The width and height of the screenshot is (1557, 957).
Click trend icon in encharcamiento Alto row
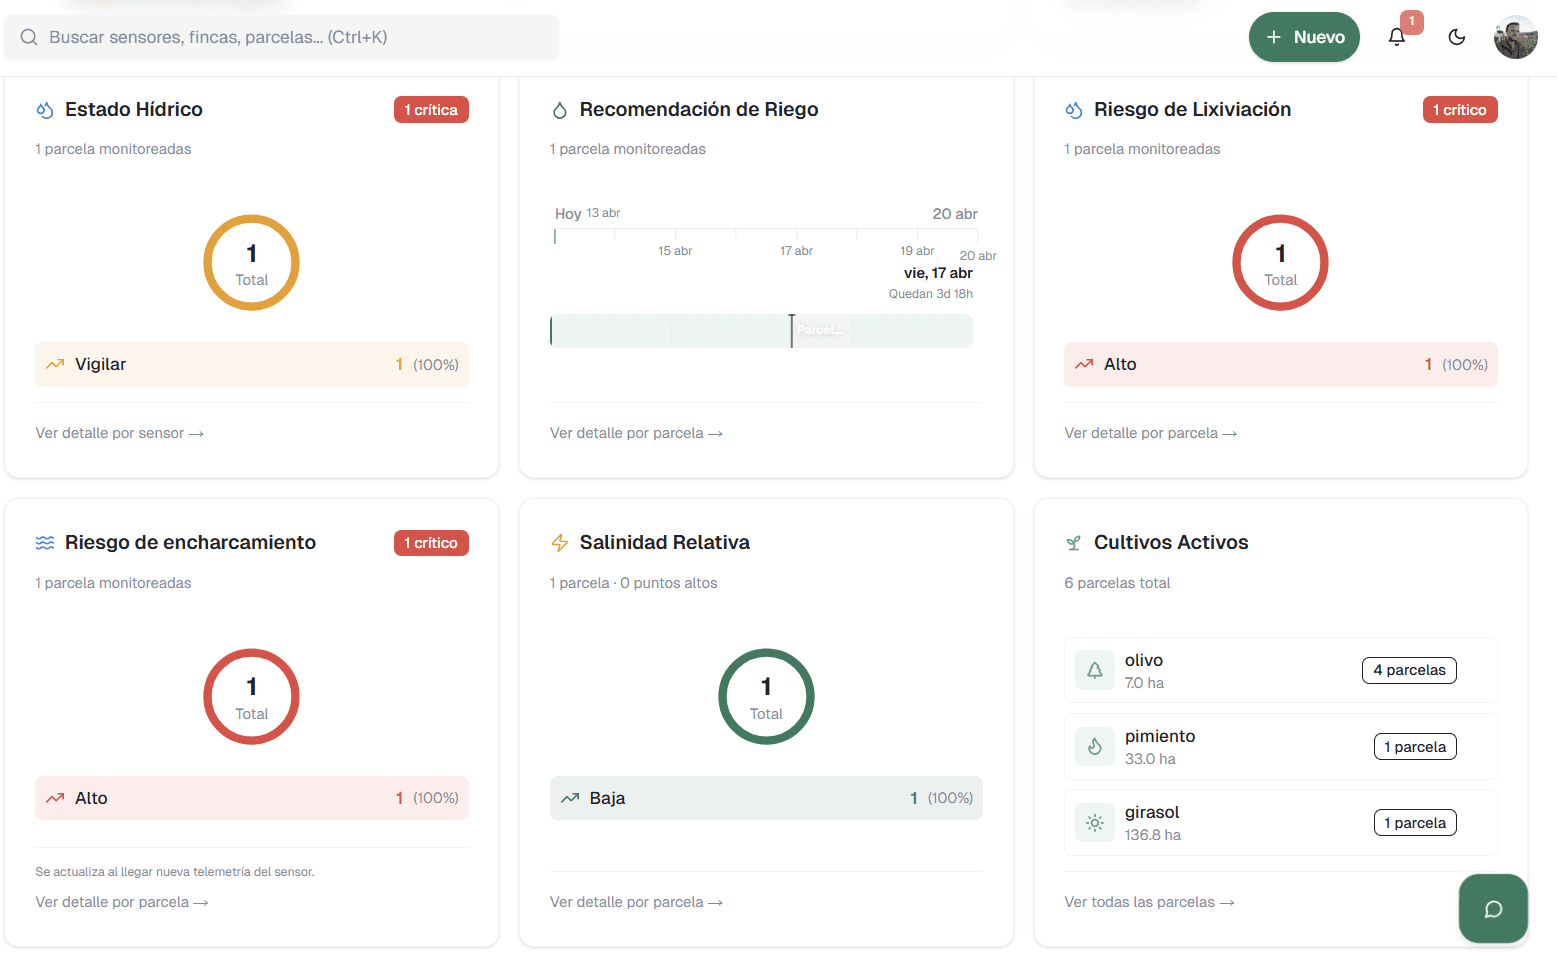pyautogui.click(x=55, y=798)
